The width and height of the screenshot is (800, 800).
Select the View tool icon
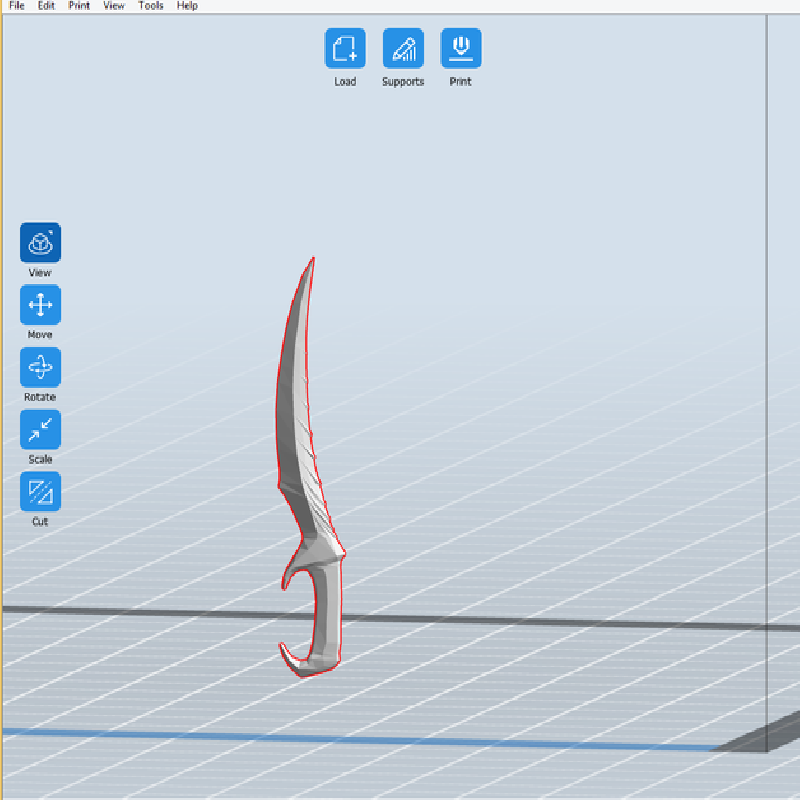coord(40,242)
